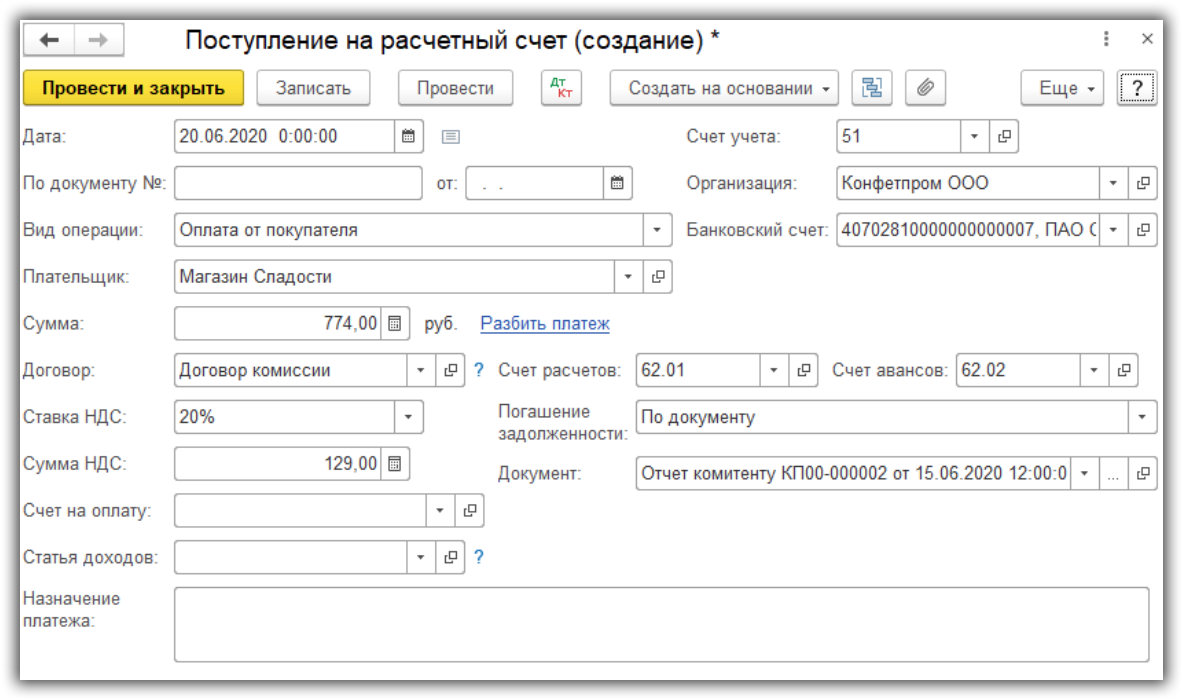Open the document structure icon in toolbar

pos(872,88)
